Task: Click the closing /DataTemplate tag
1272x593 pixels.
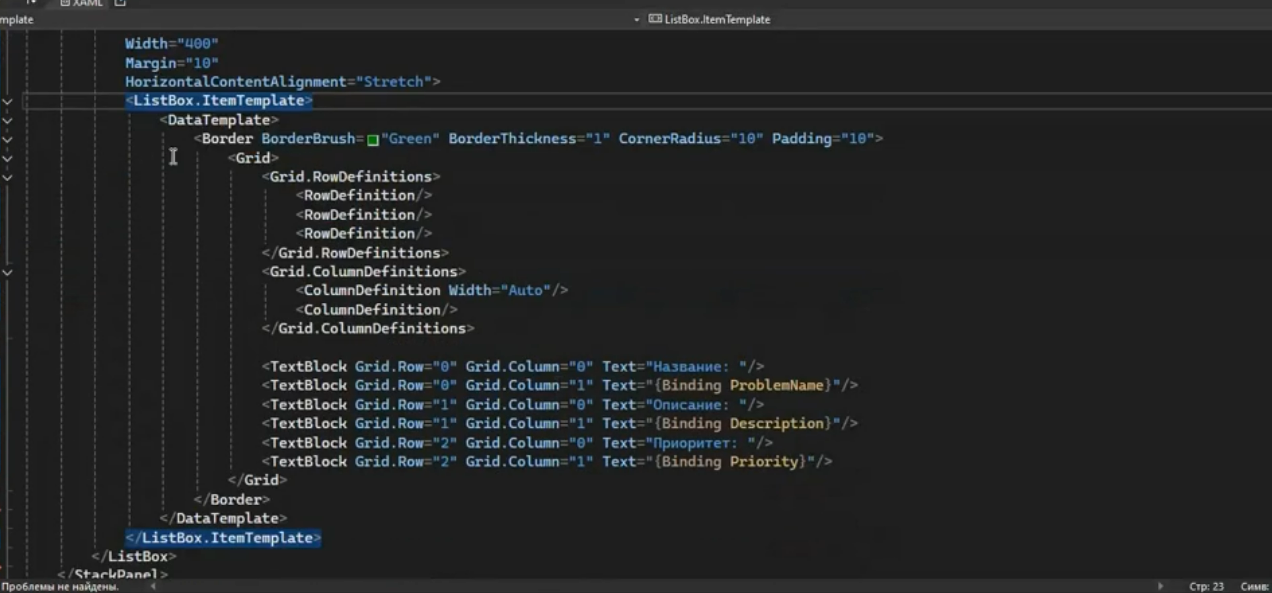Action: [x=223, y=519]
